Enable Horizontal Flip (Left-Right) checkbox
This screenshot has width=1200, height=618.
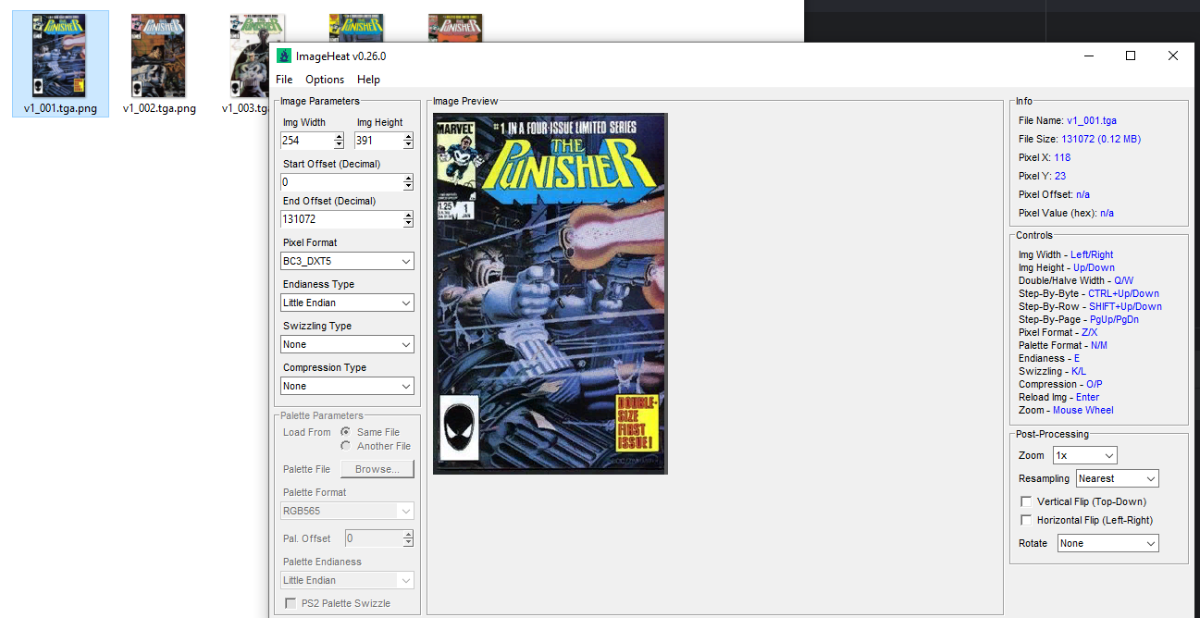pyautogui.click(x=1025, y=520)
